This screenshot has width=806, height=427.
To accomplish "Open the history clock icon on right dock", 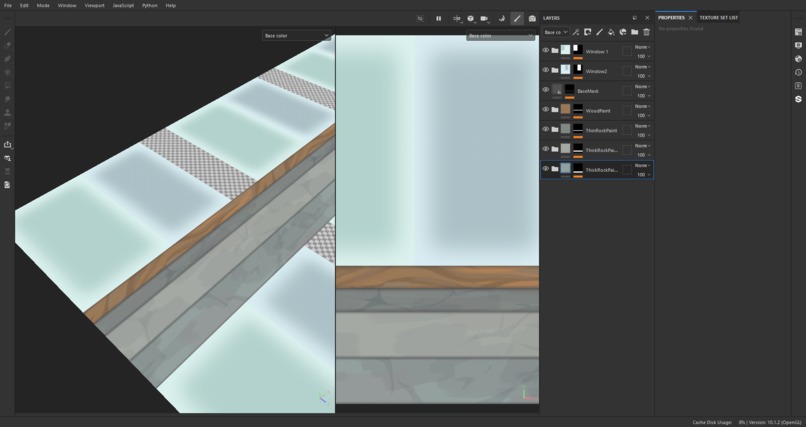I will [798, 72].
